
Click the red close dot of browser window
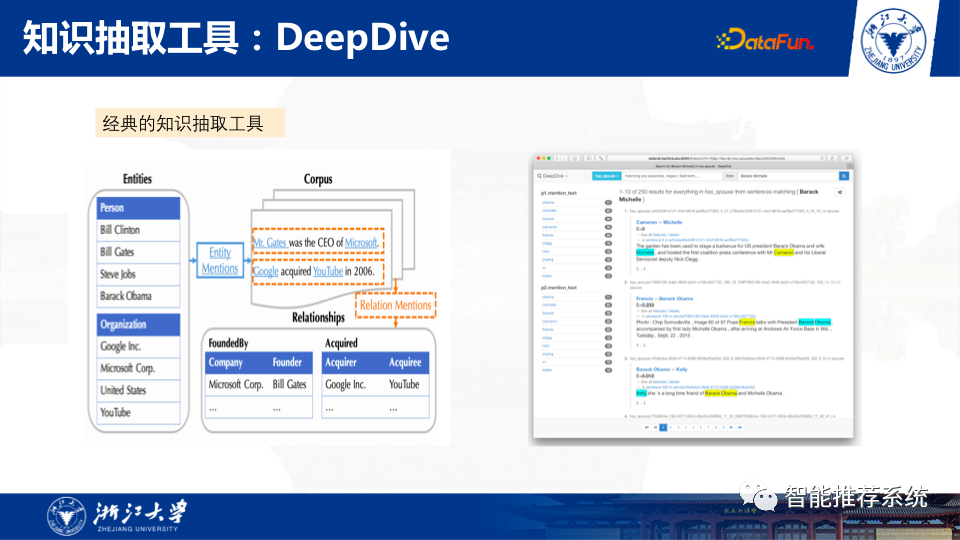[538, 158]
